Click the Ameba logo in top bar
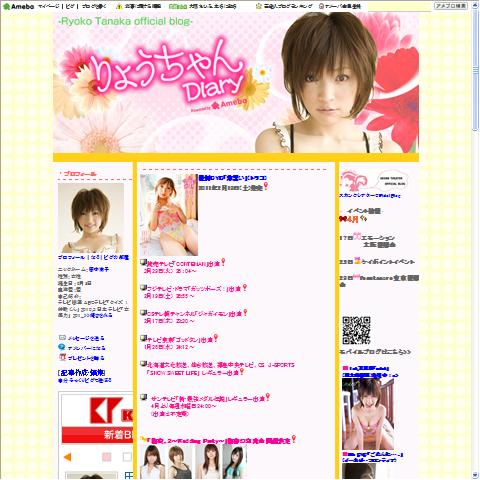This screenshot has height=480, width=480. tap(18, 6)
